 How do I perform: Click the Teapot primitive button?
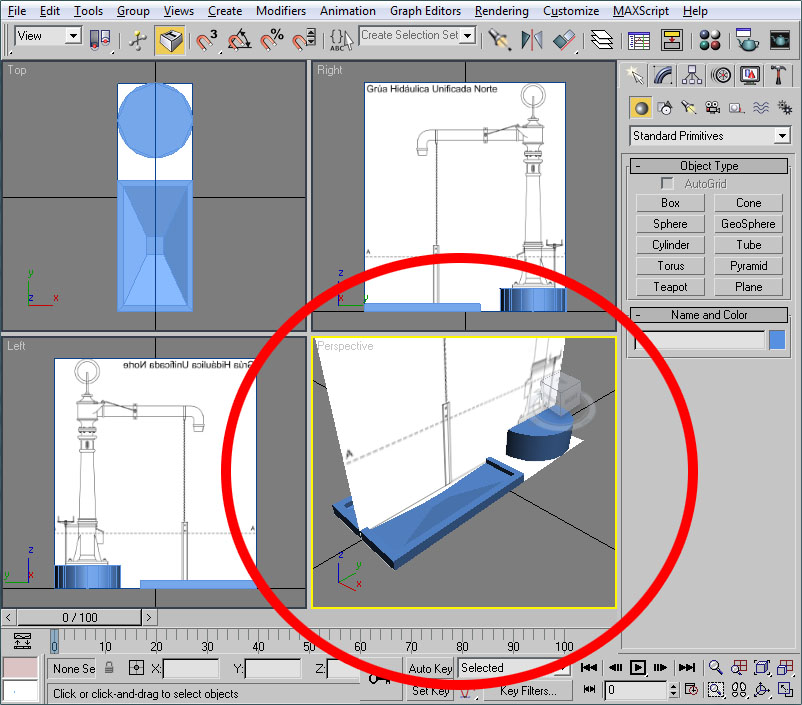(670, 287)
